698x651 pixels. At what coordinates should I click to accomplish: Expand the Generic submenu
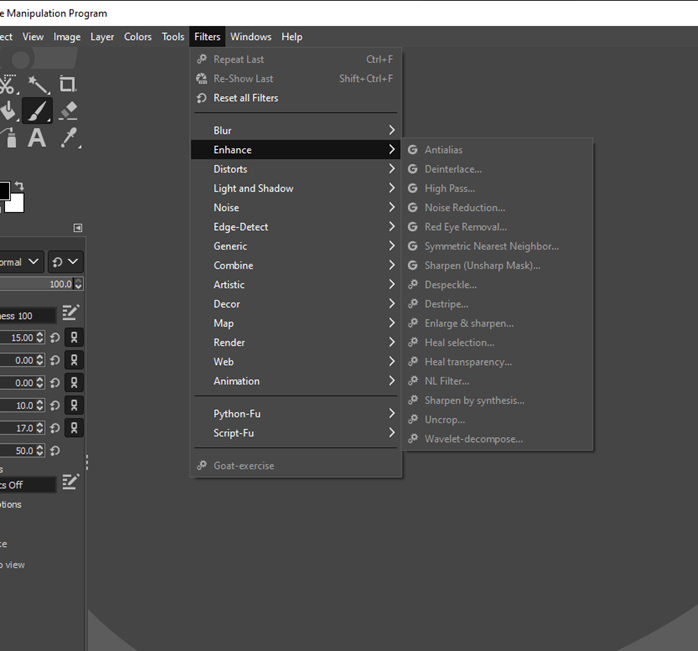(x=296, y=246)
